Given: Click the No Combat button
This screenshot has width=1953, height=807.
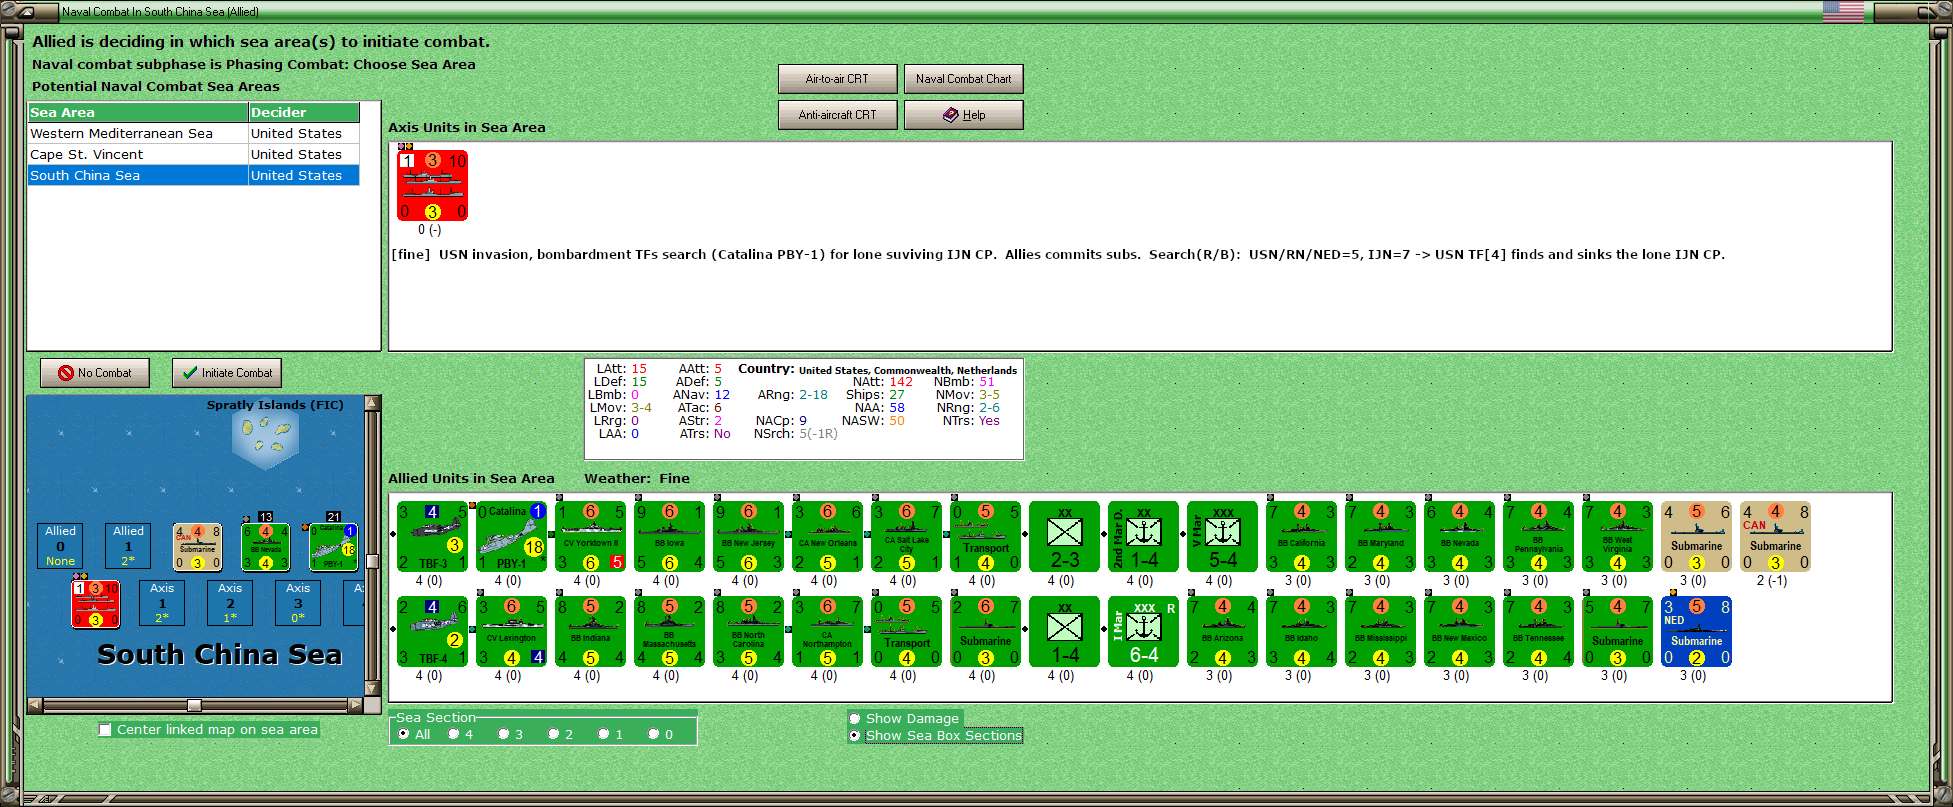Looking at the screenshot, I should tap(95, 373).
